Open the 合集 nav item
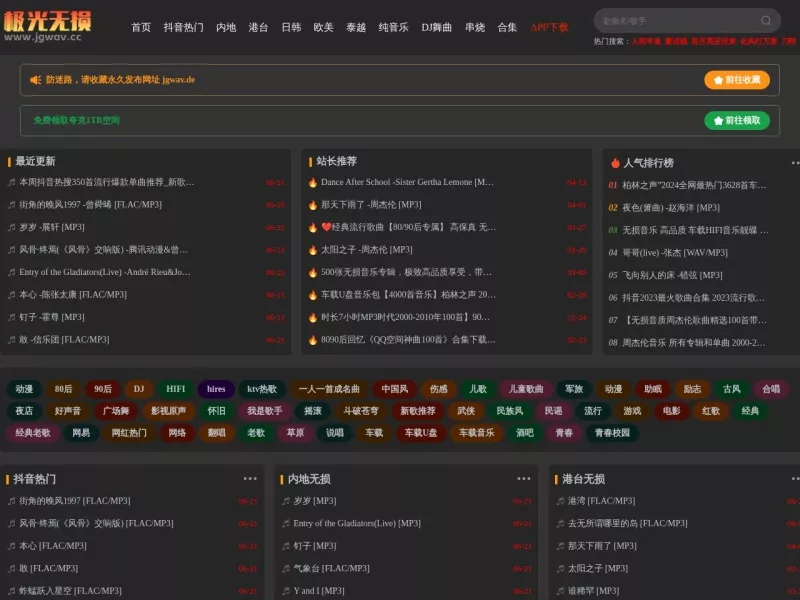 pos(507,27)
